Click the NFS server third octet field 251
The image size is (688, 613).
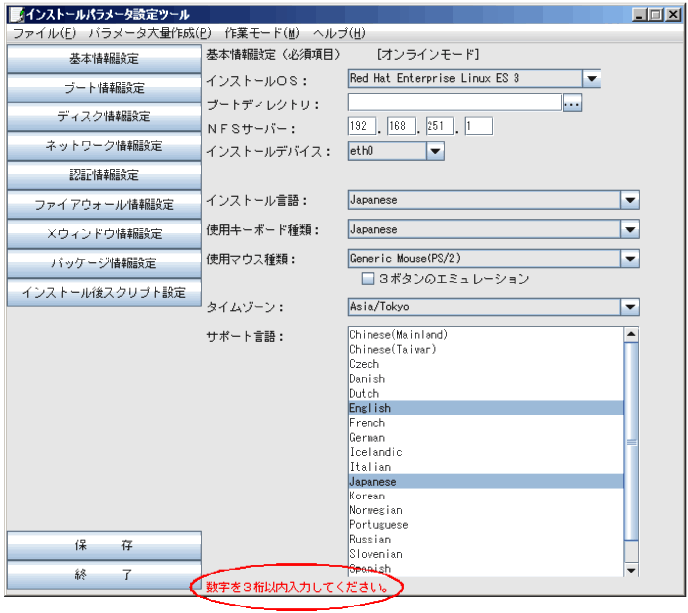[x=440, y=126]
